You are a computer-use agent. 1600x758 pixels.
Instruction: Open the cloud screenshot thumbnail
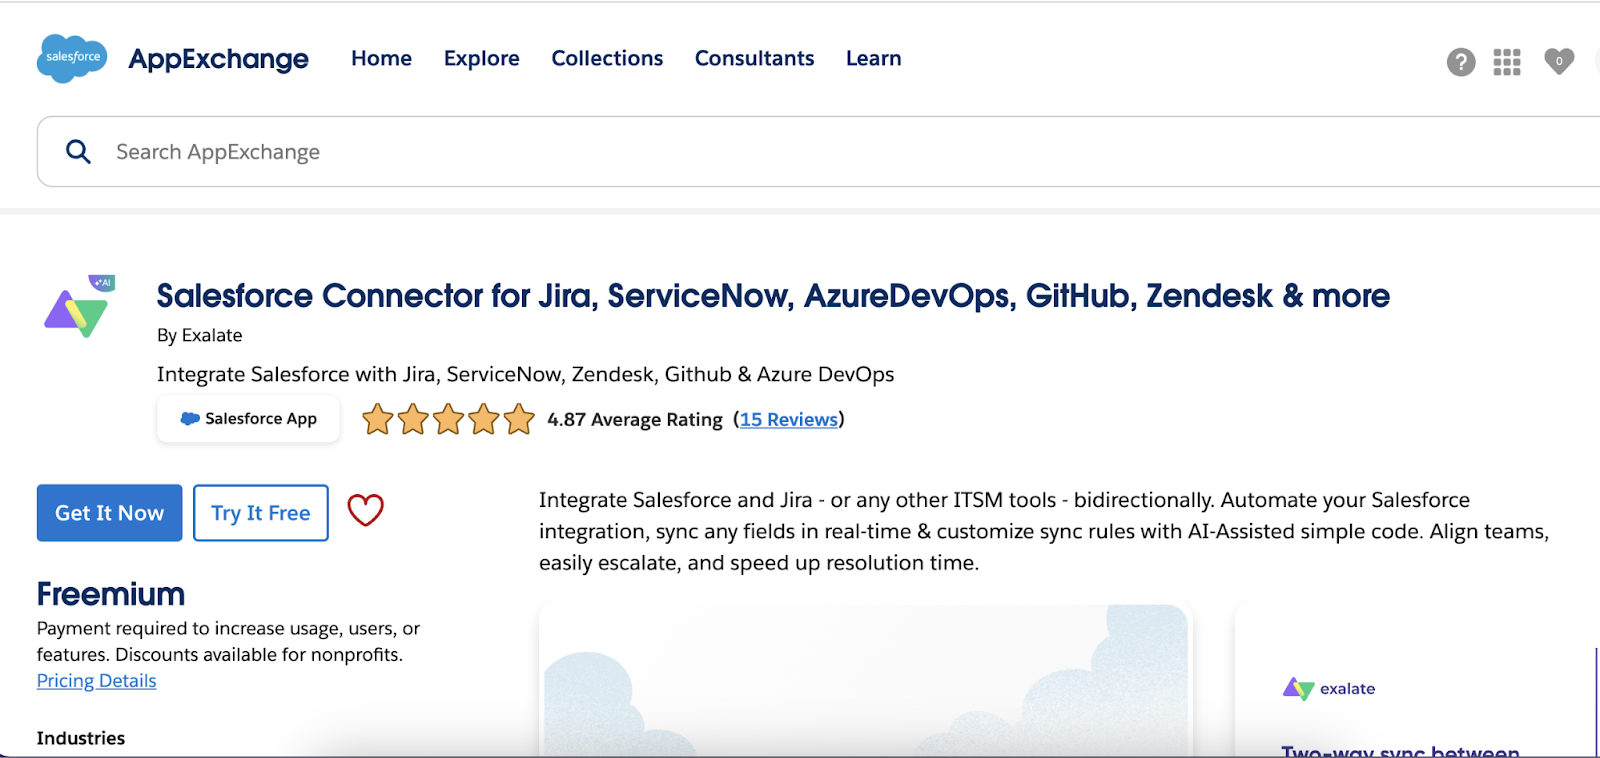coord(865,680)
